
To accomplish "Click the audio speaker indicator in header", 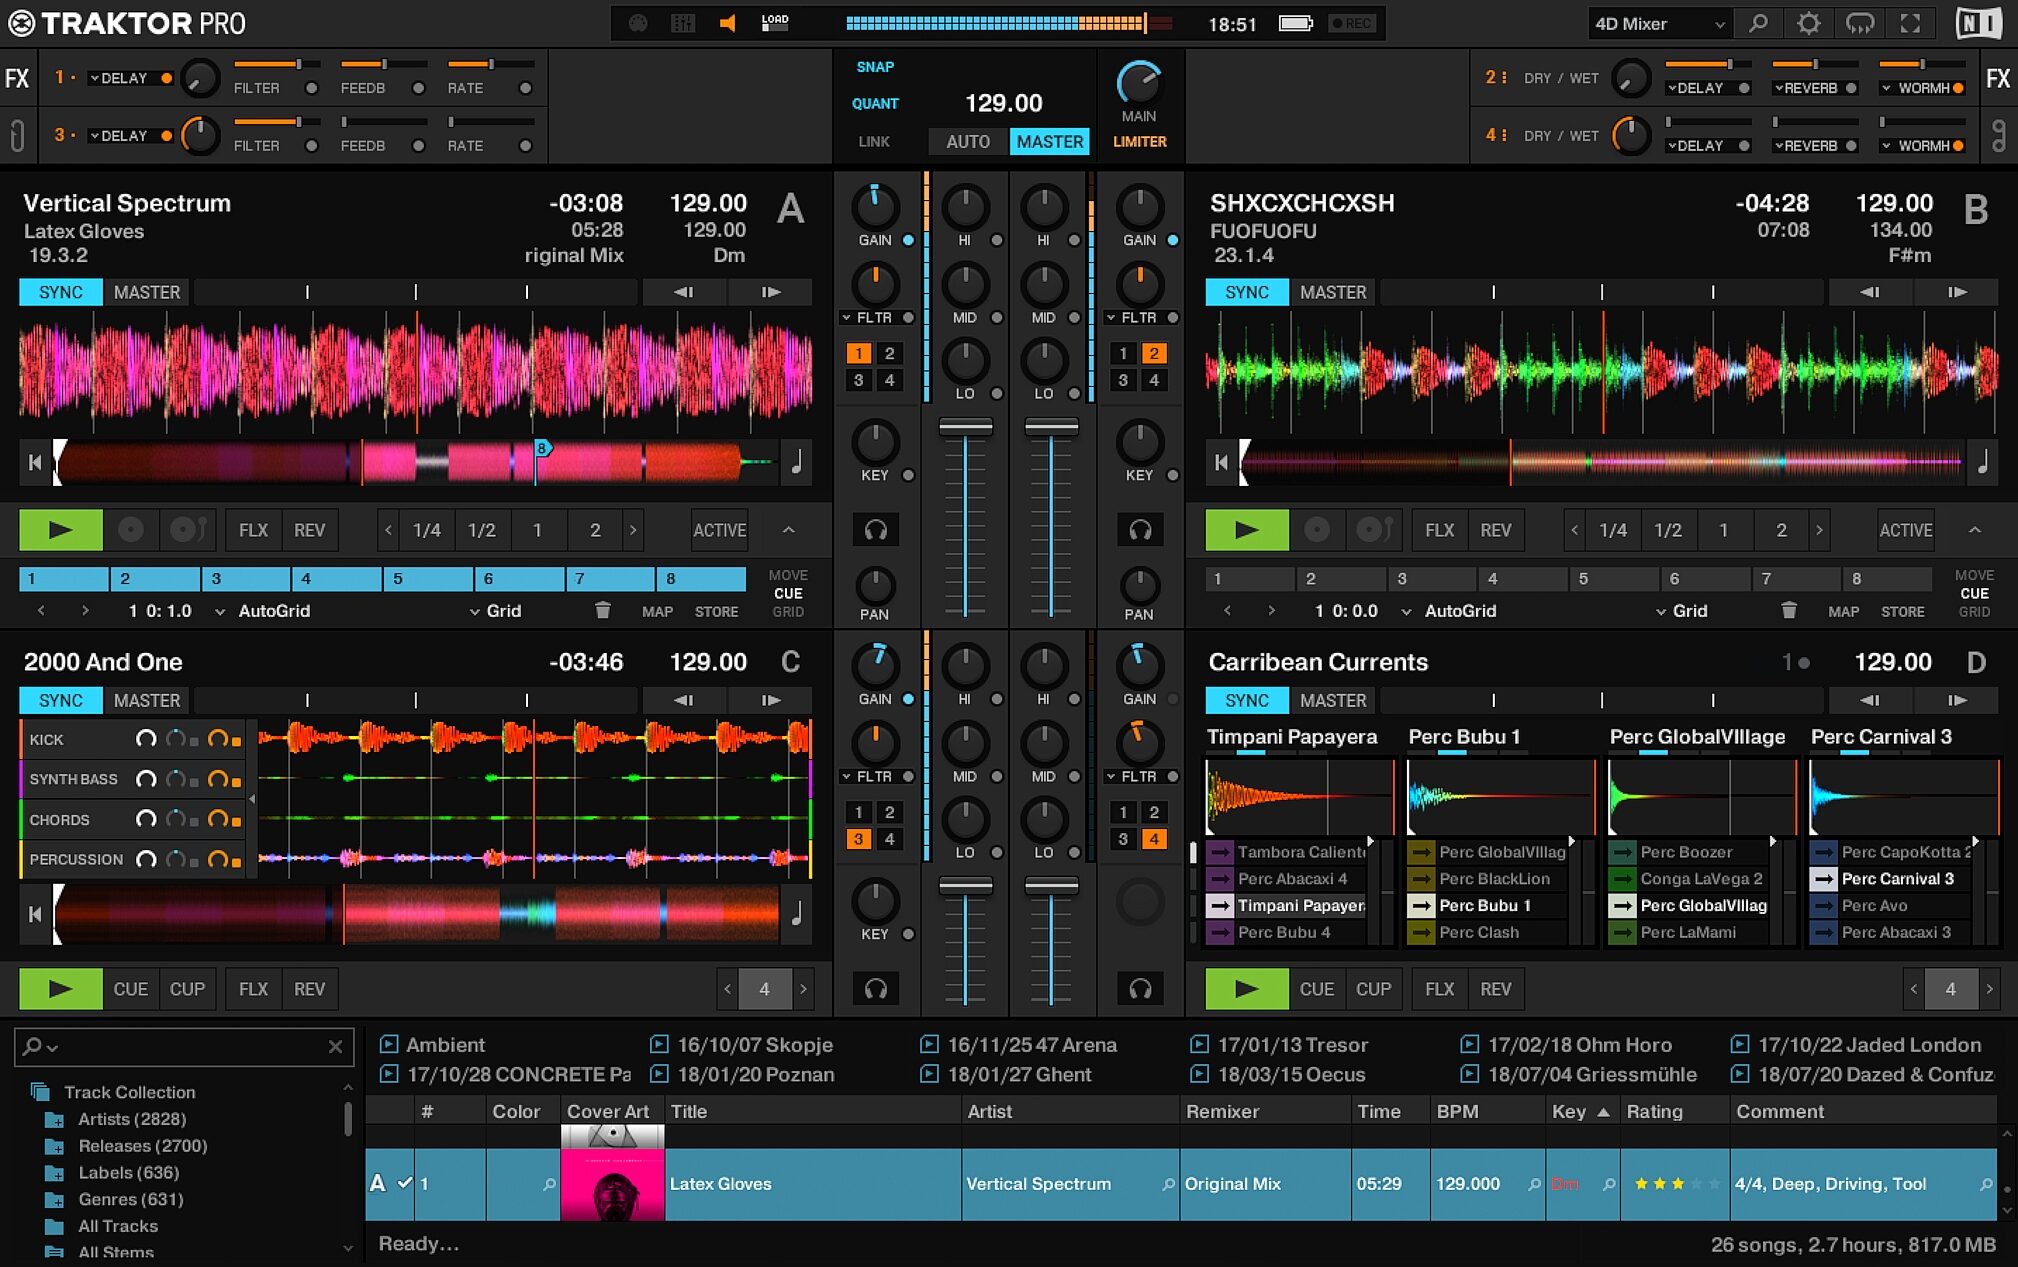I will 728,23.
